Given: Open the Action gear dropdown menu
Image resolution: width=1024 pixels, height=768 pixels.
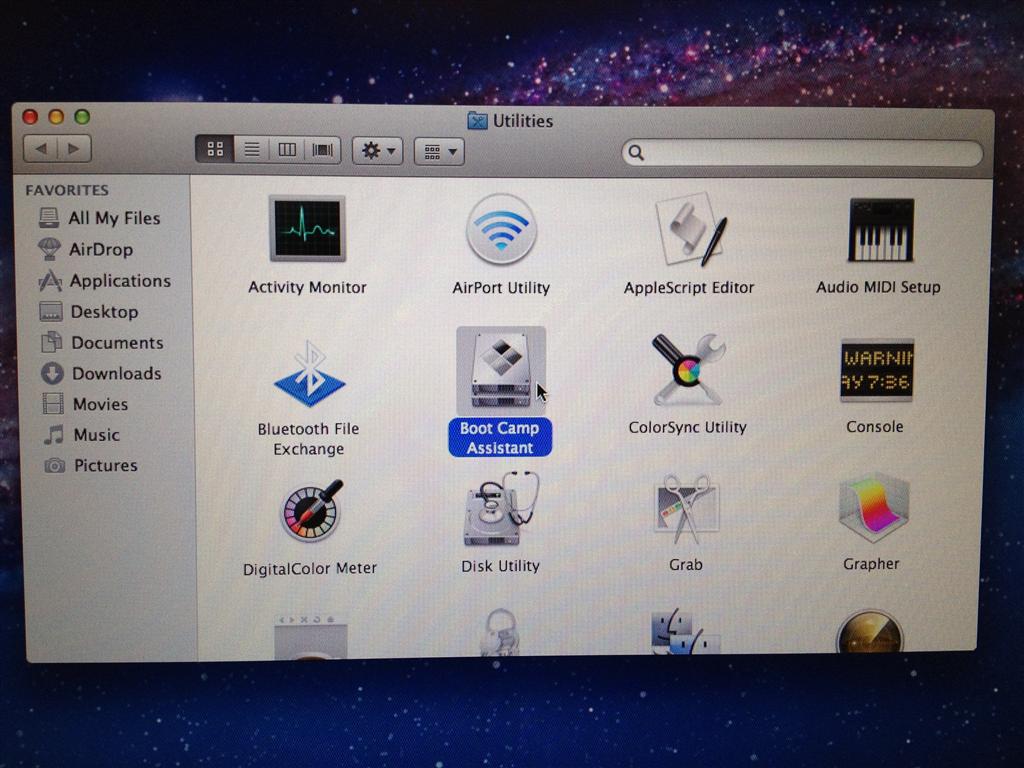Looking at the screenshot, I should (377, 151).
